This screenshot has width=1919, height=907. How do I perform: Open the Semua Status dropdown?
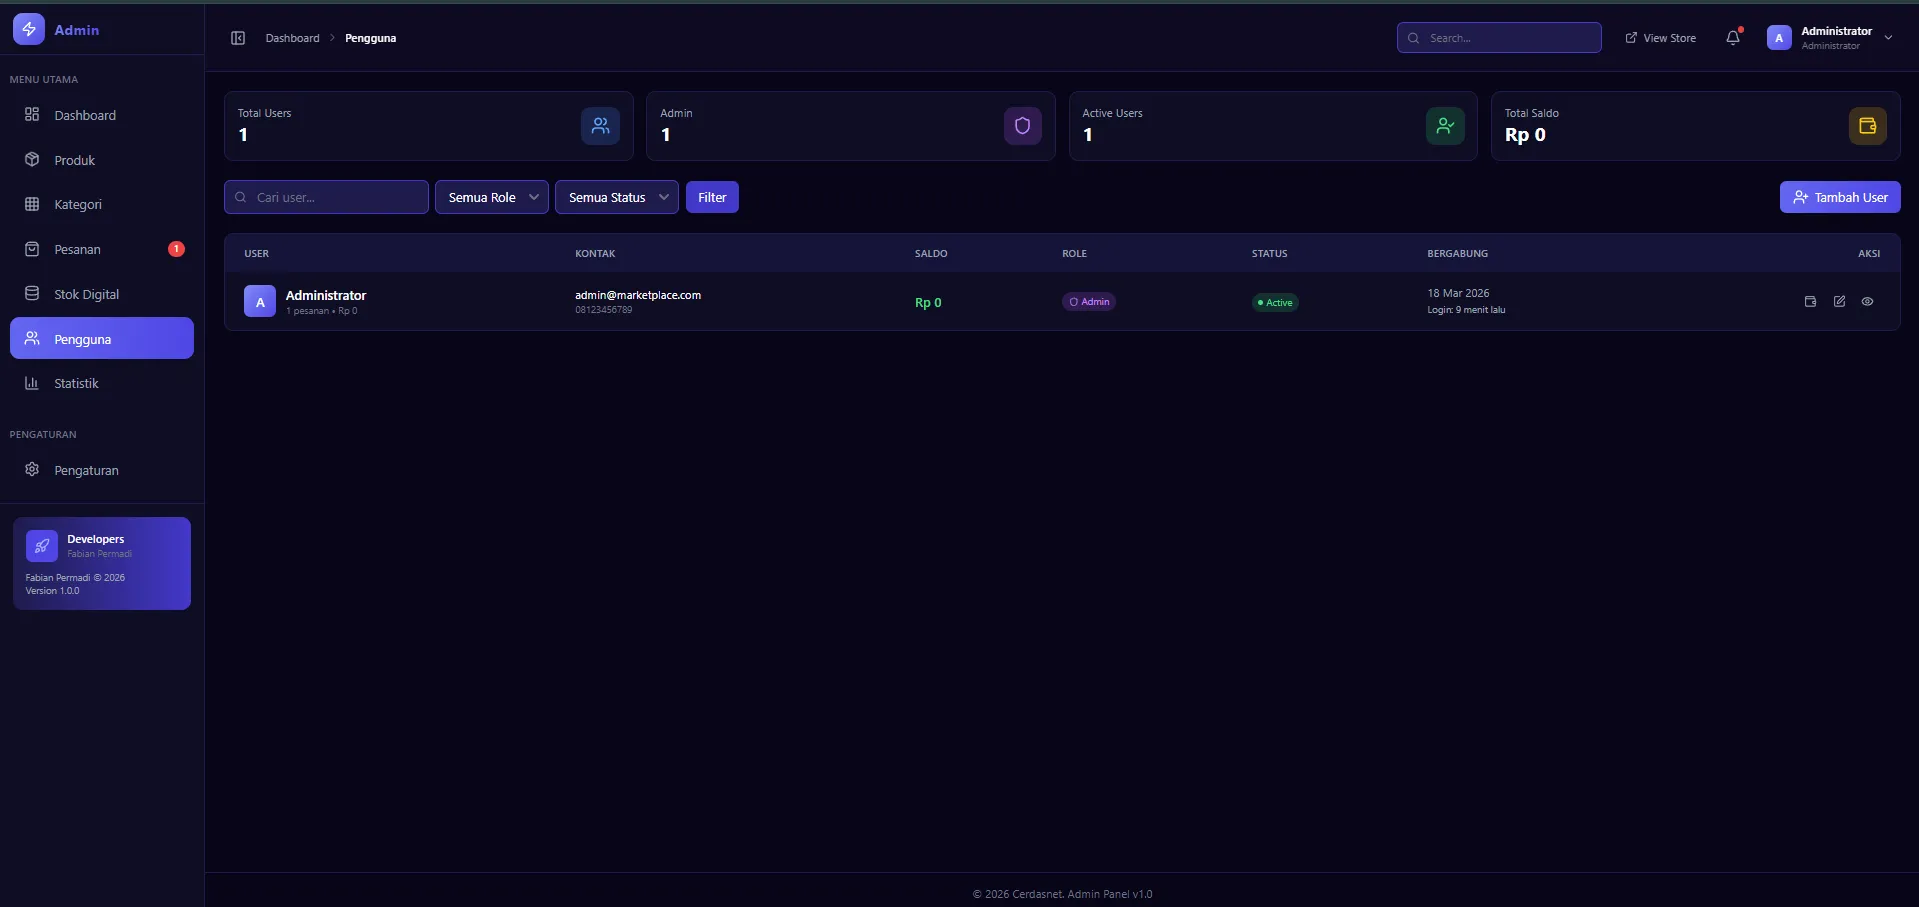click(x=617, y=197)
